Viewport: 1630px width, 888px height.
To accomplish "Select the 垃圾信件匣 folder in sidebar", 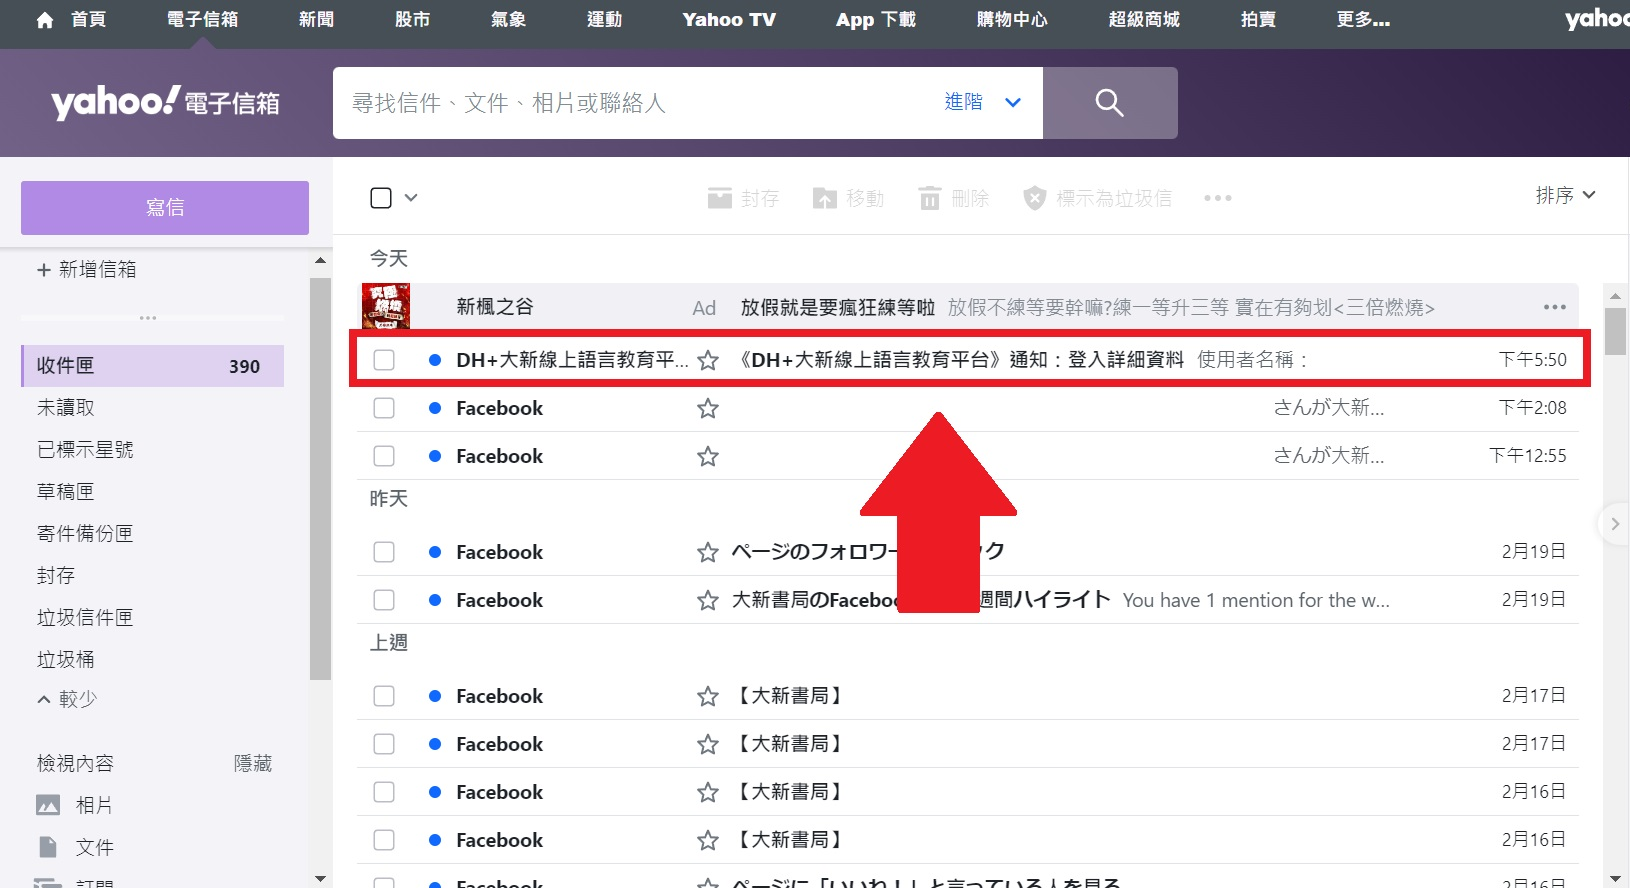I will click(x=85, y=617).
